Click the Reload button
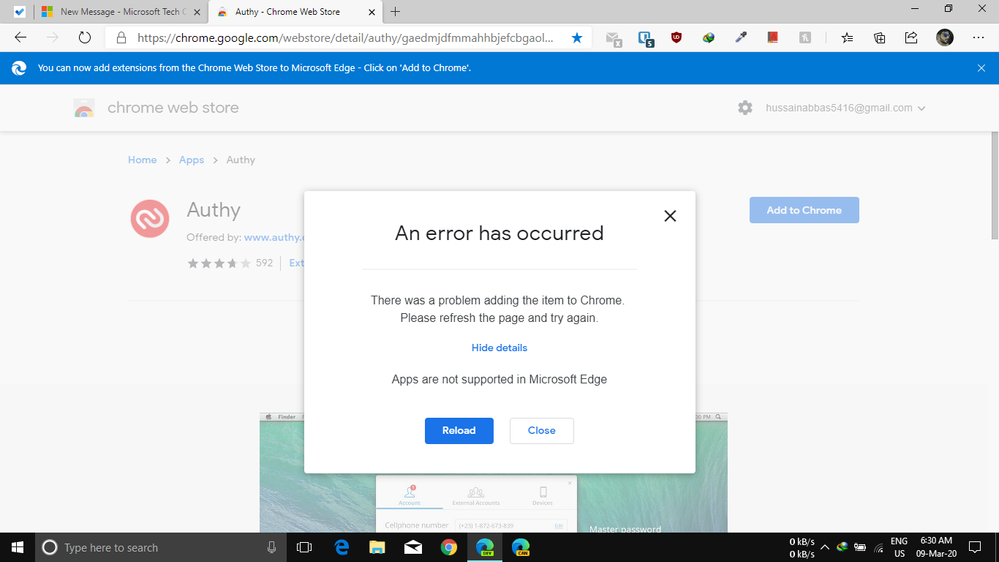999x562 pixels. pyautogui.click(x=459, y=431)
